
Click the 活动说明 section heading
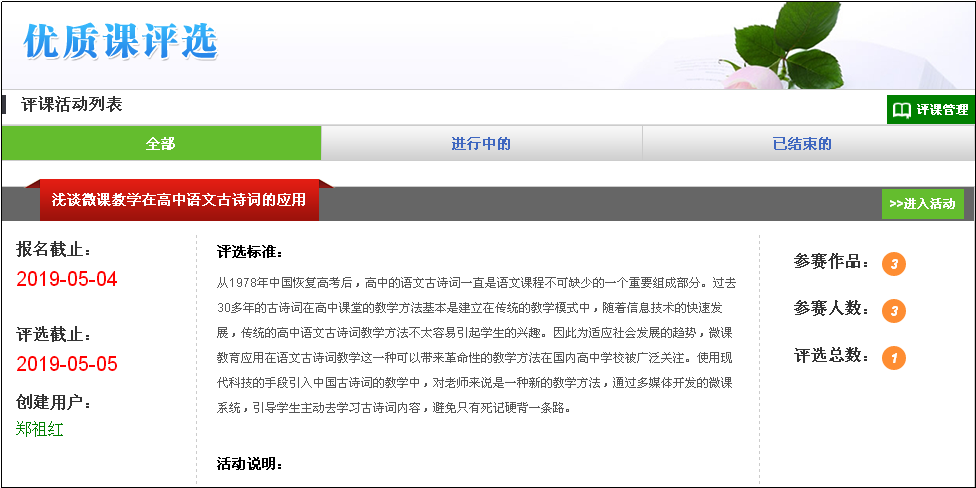[250, 464]
